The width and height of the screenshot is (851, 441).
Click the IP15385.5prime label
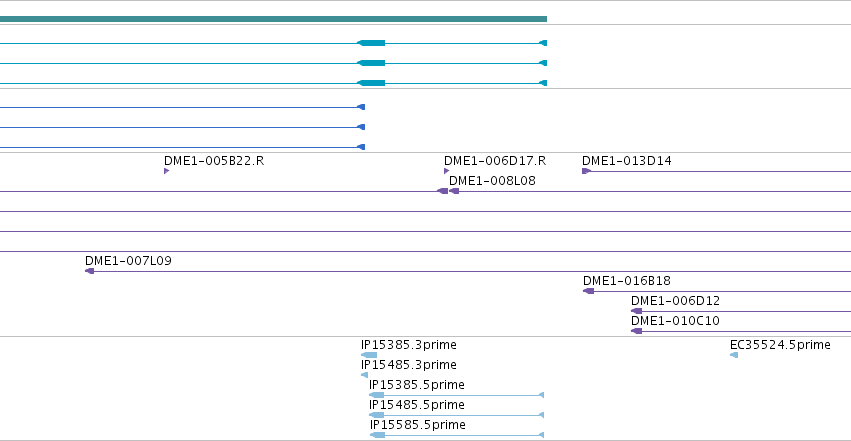(417, 385)
